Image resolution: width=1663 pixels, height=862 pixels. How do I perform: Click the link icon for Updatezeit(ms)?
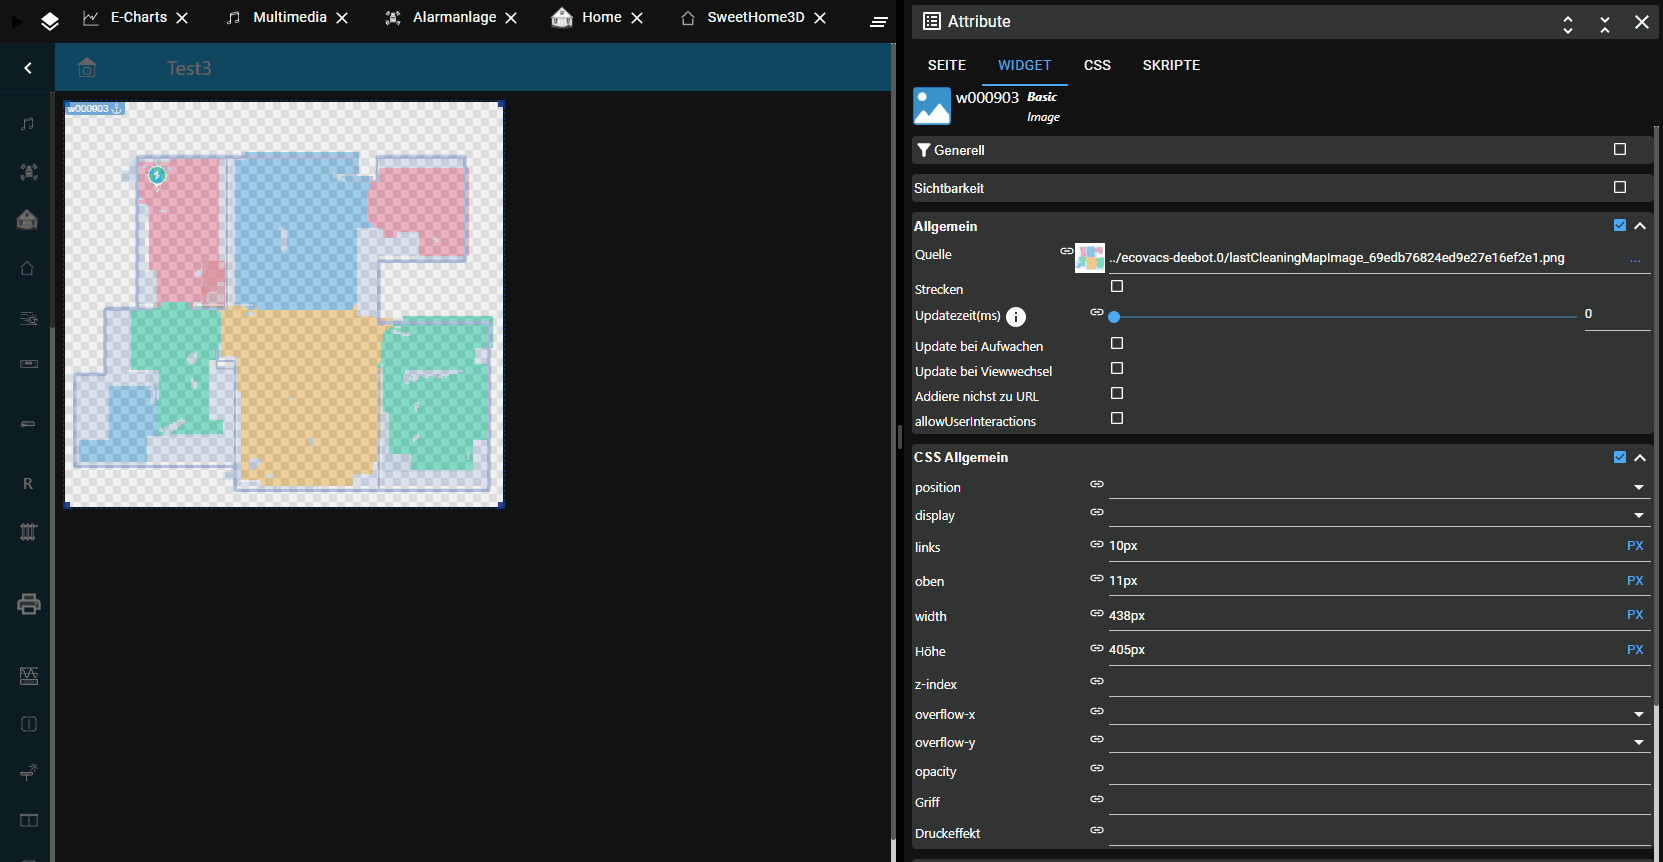tap(1097, 312)
